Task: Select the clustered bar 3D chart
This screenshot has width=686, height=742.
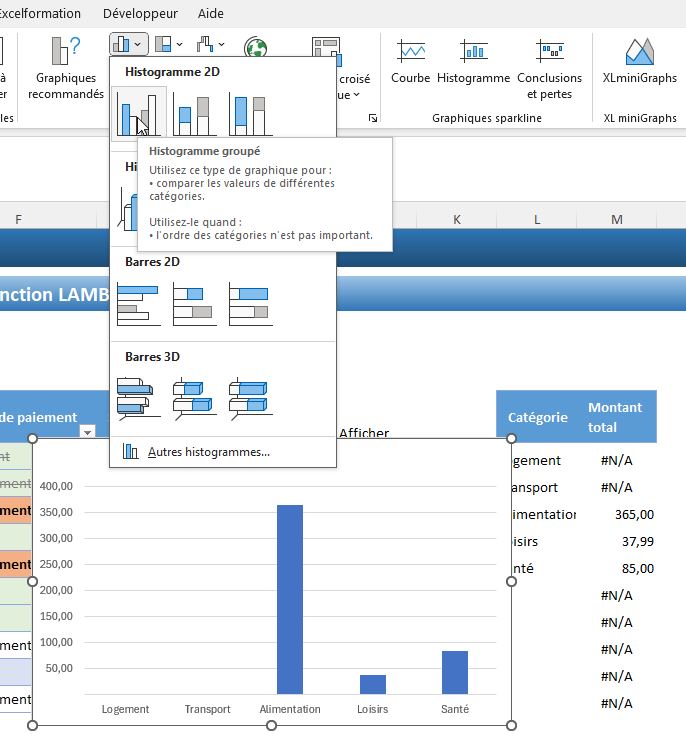Action: [139, 398]
